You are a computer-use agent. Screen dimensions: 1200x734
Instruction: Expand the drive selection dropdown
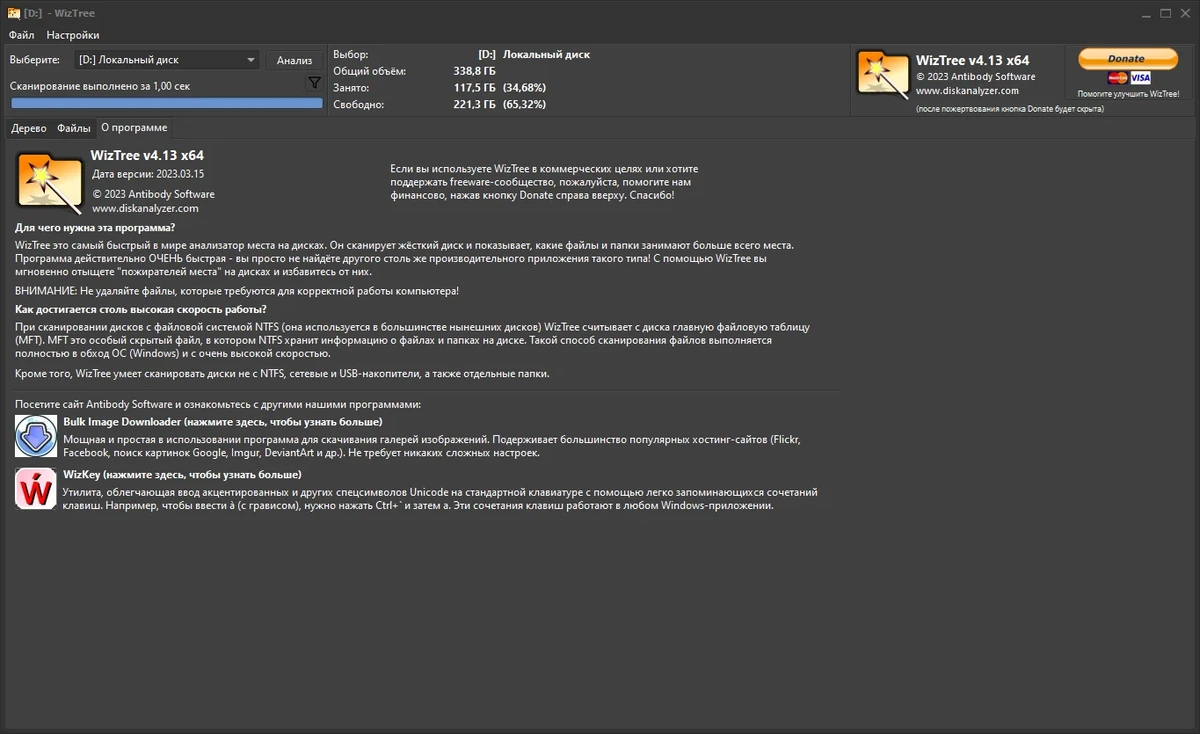coord(167,60)
